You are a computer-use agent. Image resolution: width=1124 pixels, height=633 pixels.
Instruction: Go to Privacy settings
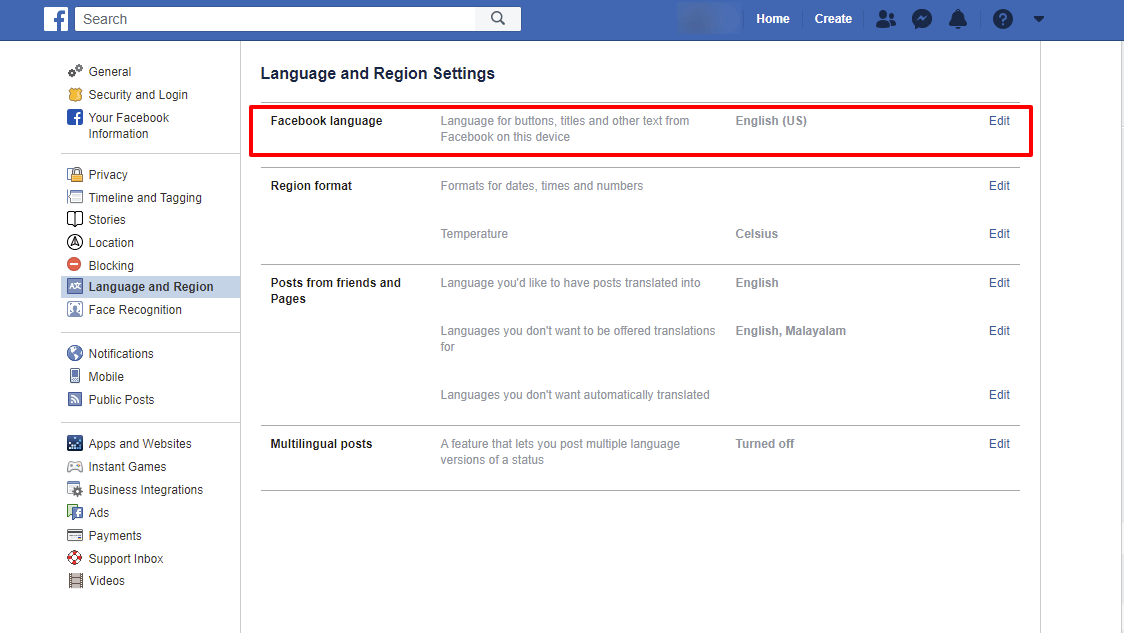pyautogui.click(x=108, y=174)
